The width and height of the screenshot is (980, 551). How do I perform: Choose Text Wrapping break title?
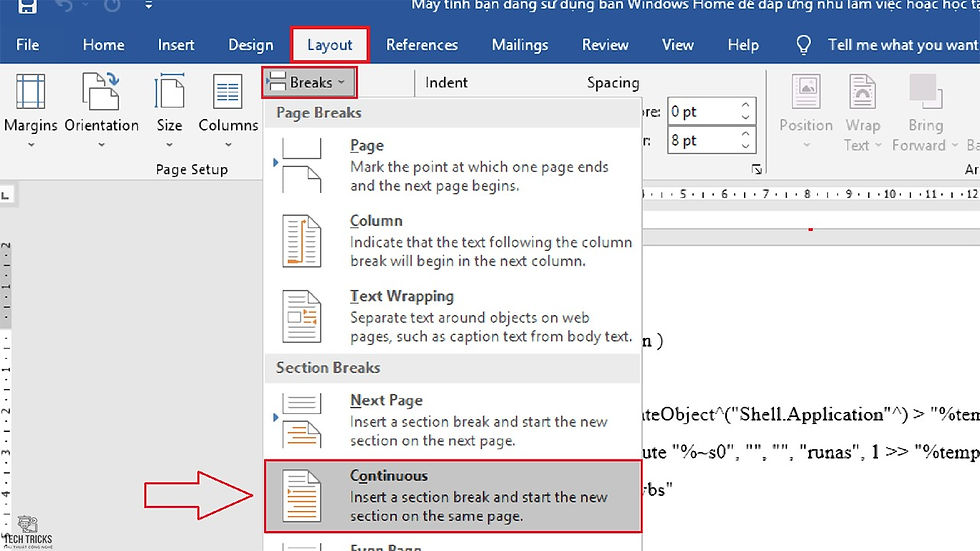click(402, 296)
